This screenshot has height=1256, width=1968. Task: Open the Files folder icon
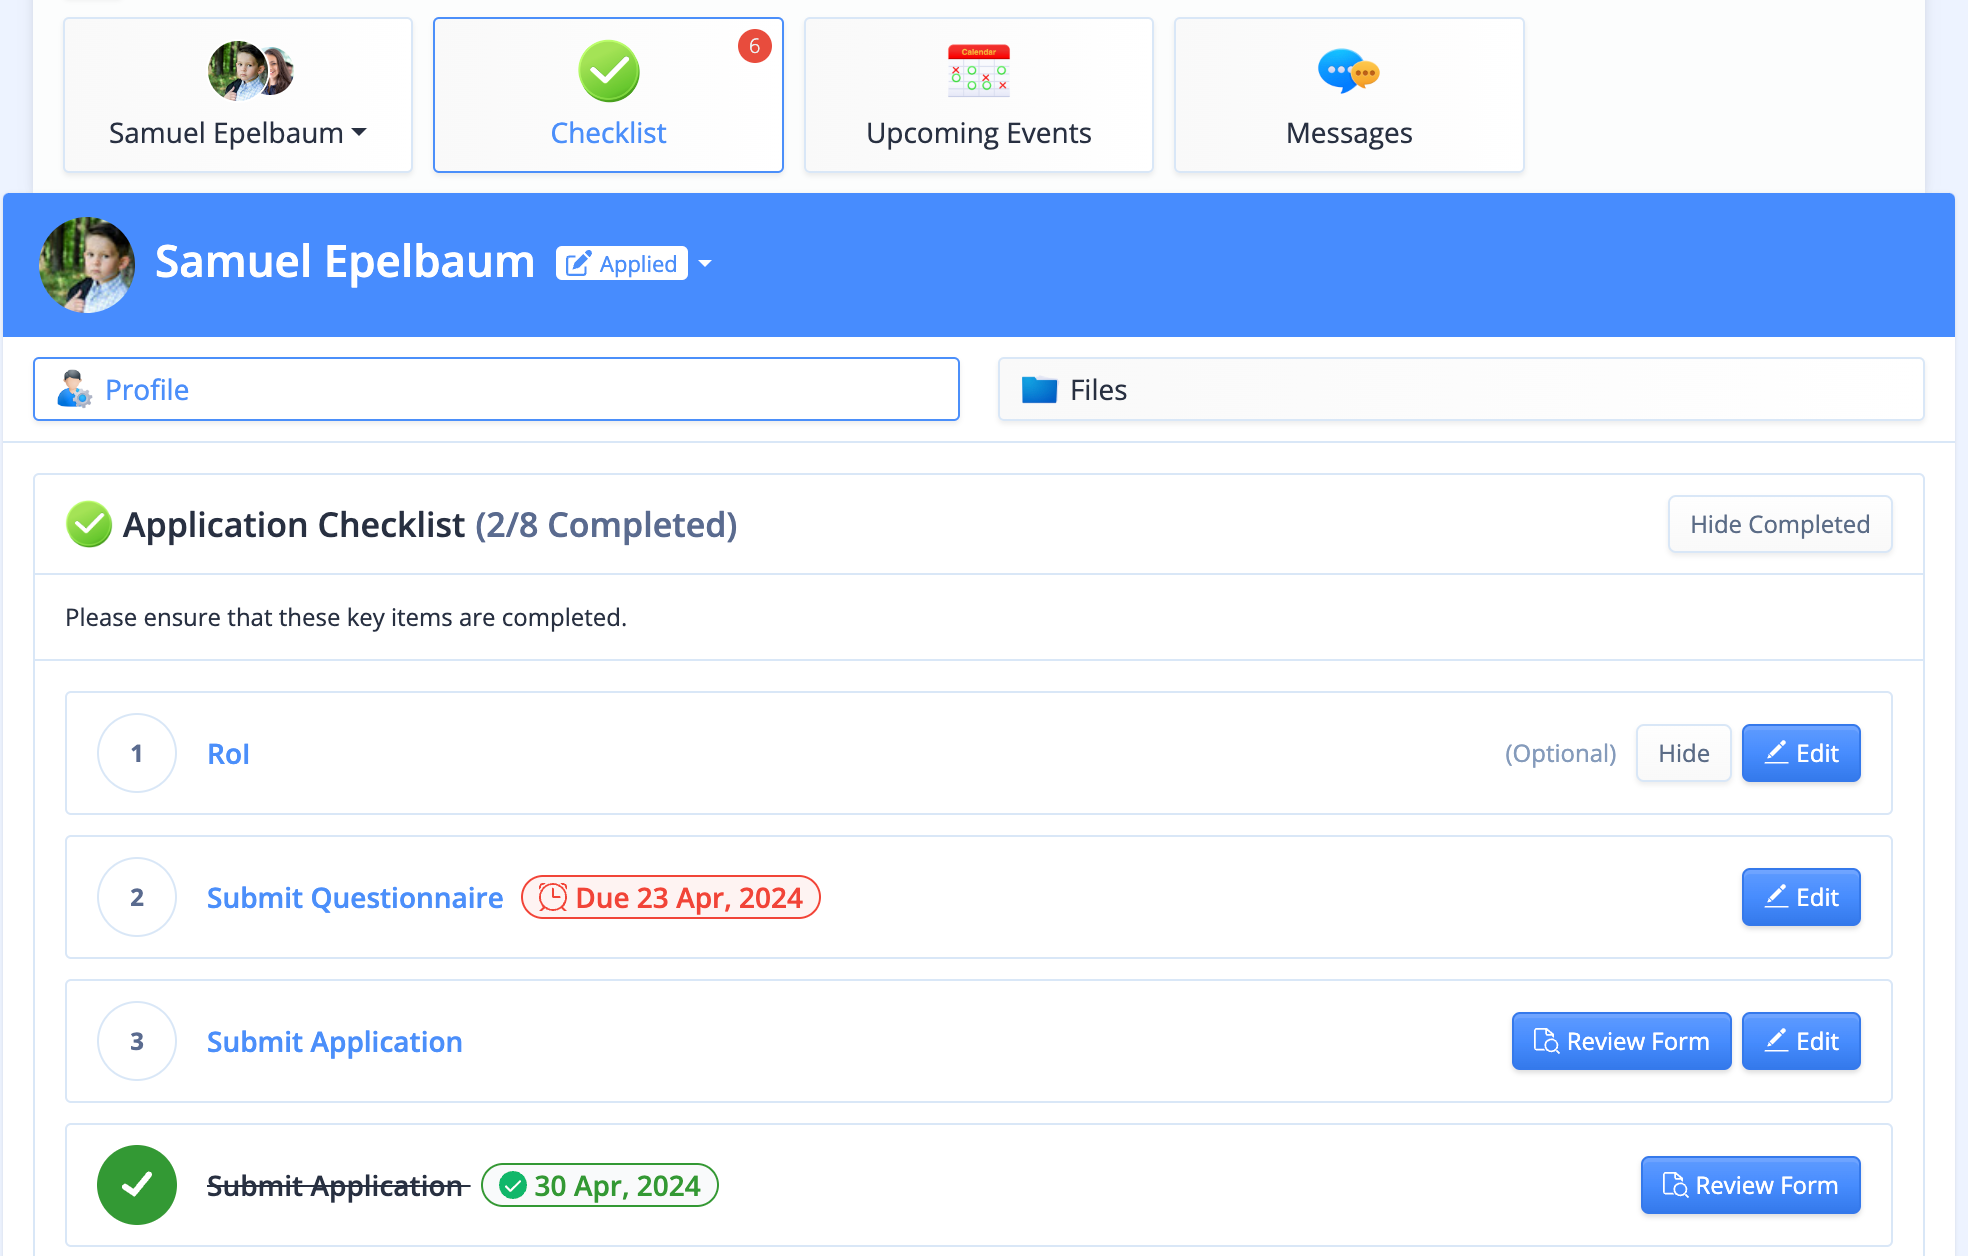[1039, 387]
